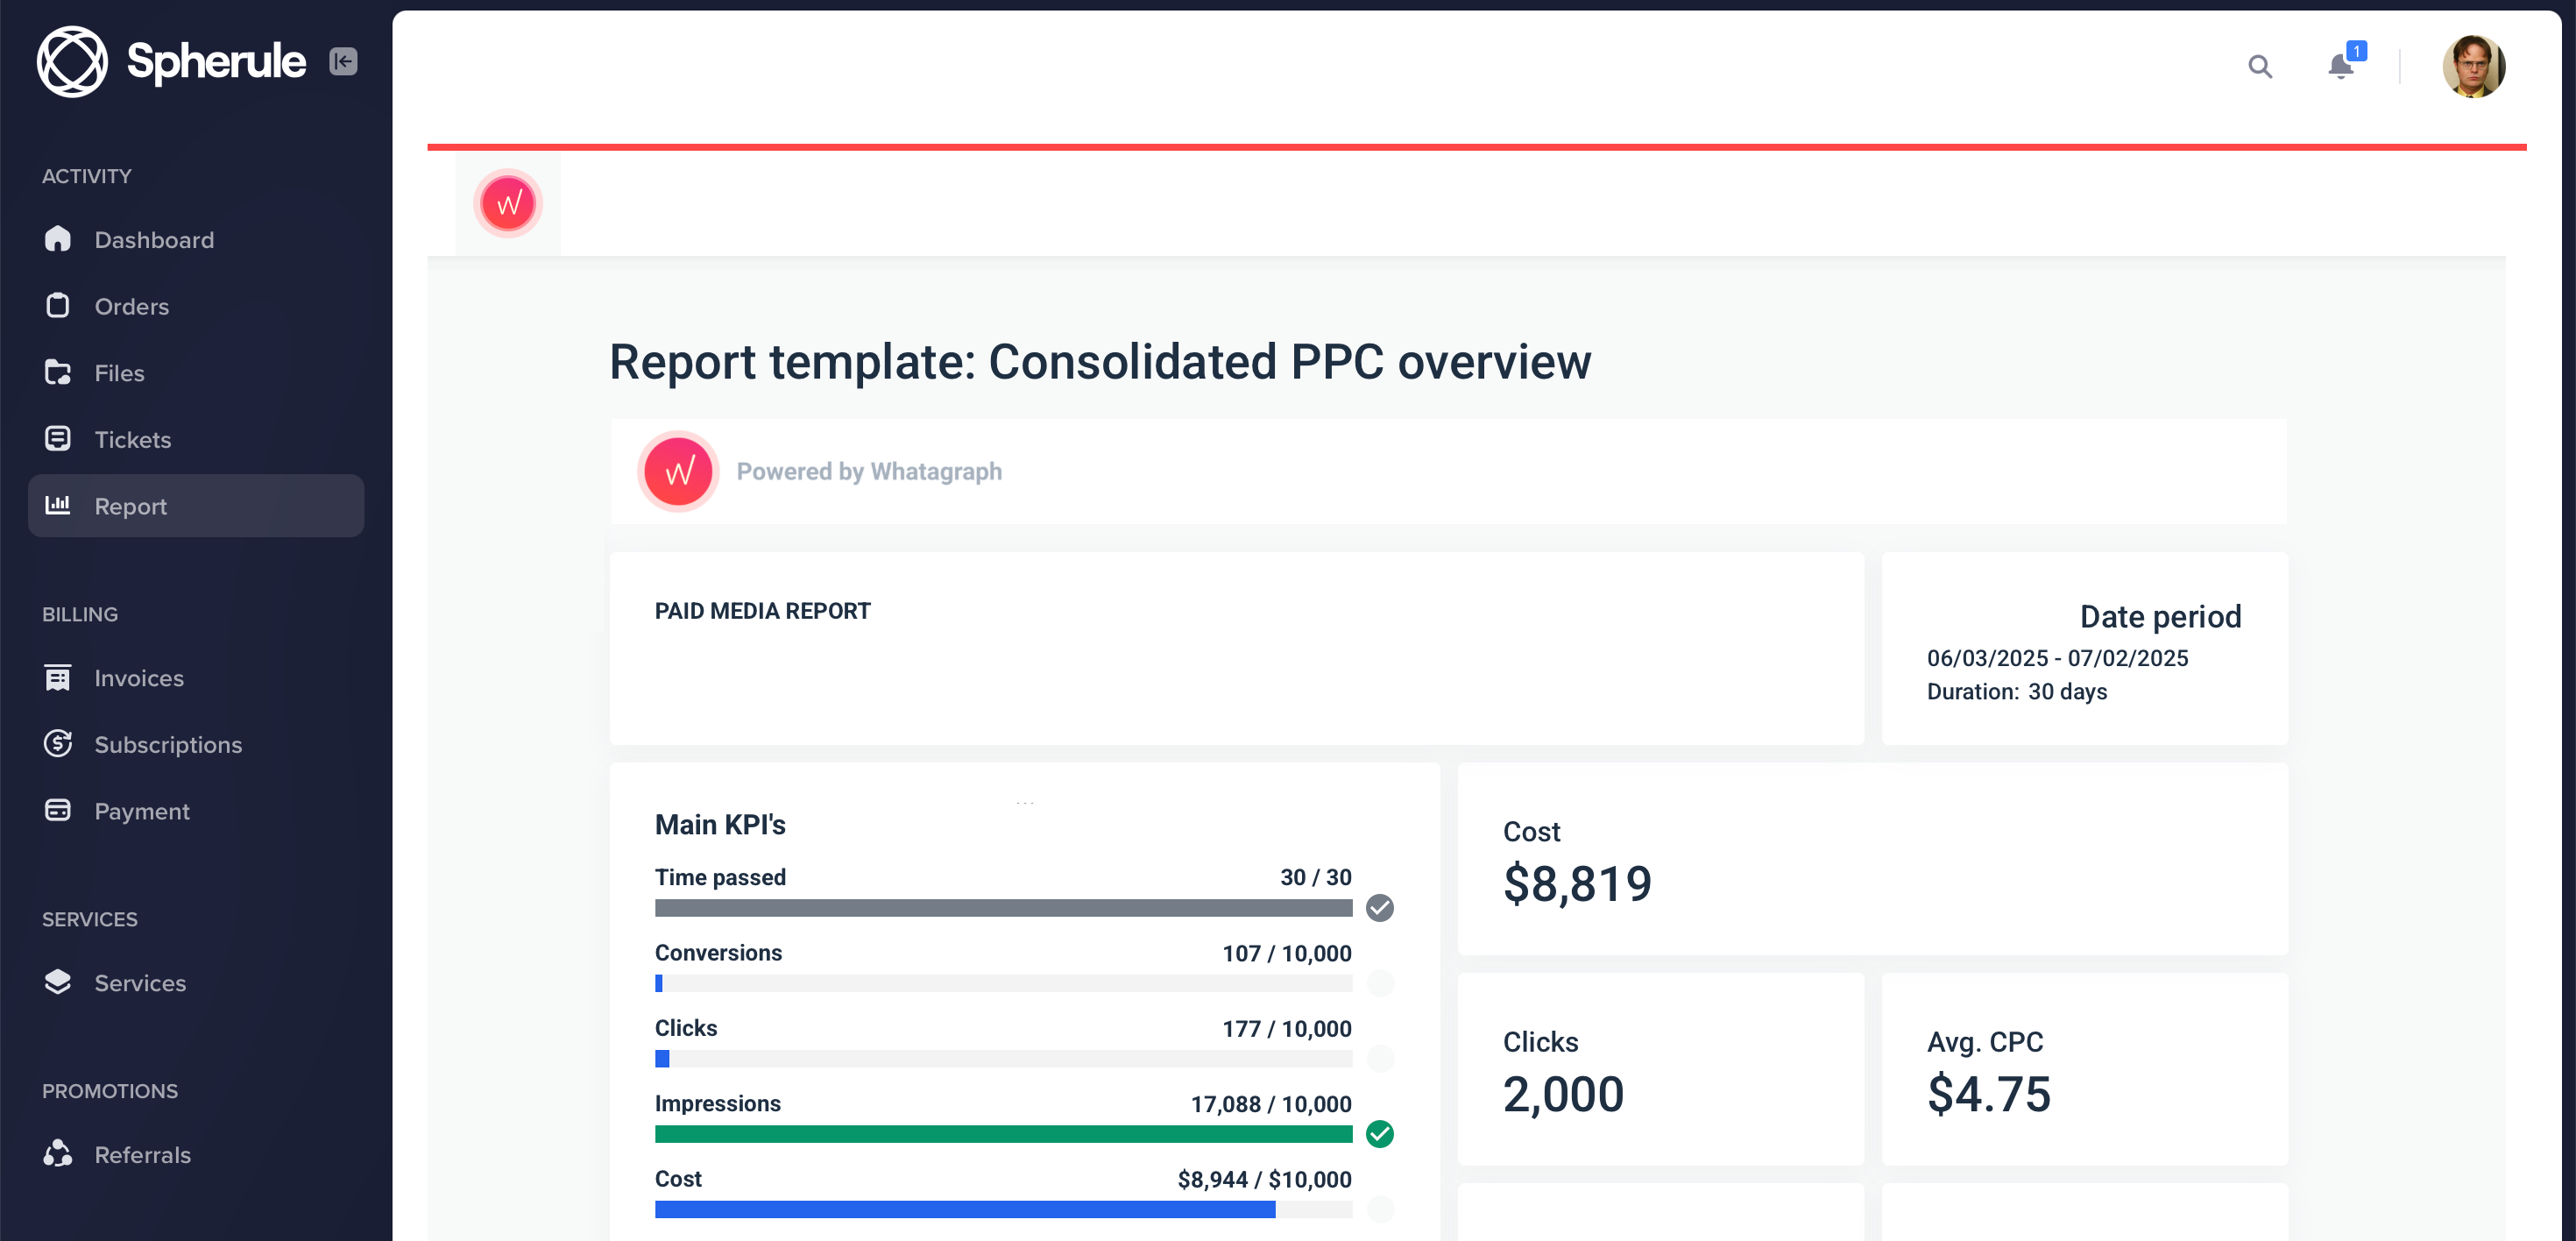Click the Report bar chart icon
The width and height of the screenshot is (2576, 1241).
[58, 505]
